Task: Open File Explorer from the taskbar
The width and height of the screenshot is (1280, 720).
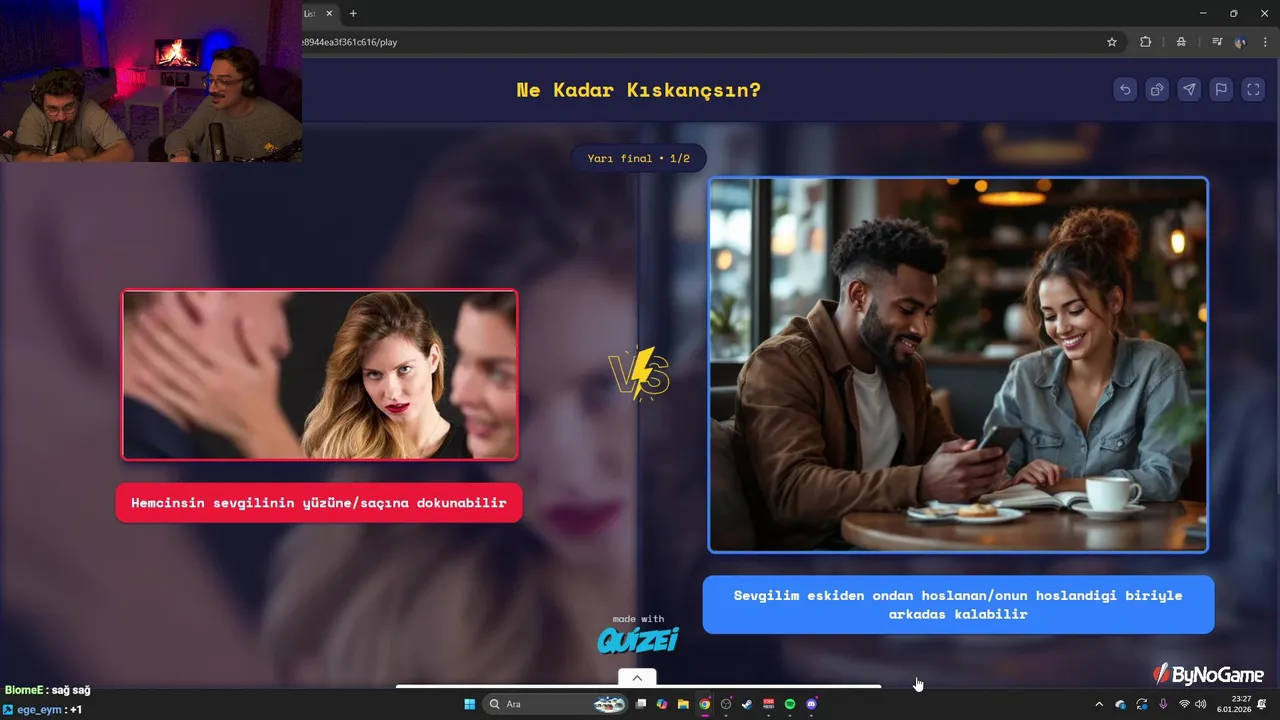Action: pyautogui.click(x=683, y=704)
